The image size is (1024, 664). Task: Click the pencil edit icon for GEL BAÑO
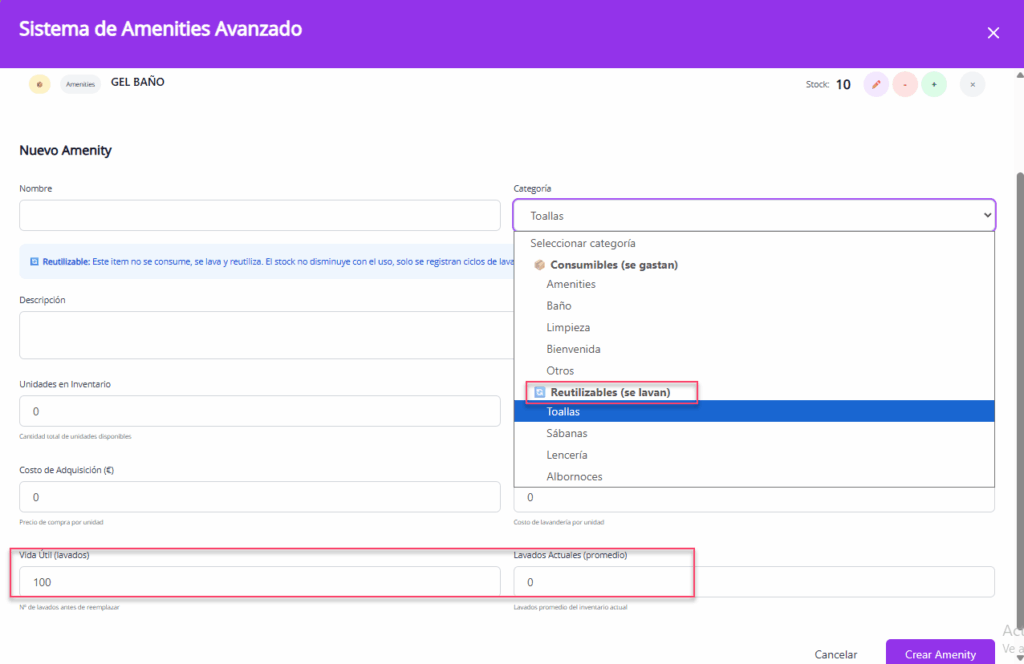tap(876, 85)
